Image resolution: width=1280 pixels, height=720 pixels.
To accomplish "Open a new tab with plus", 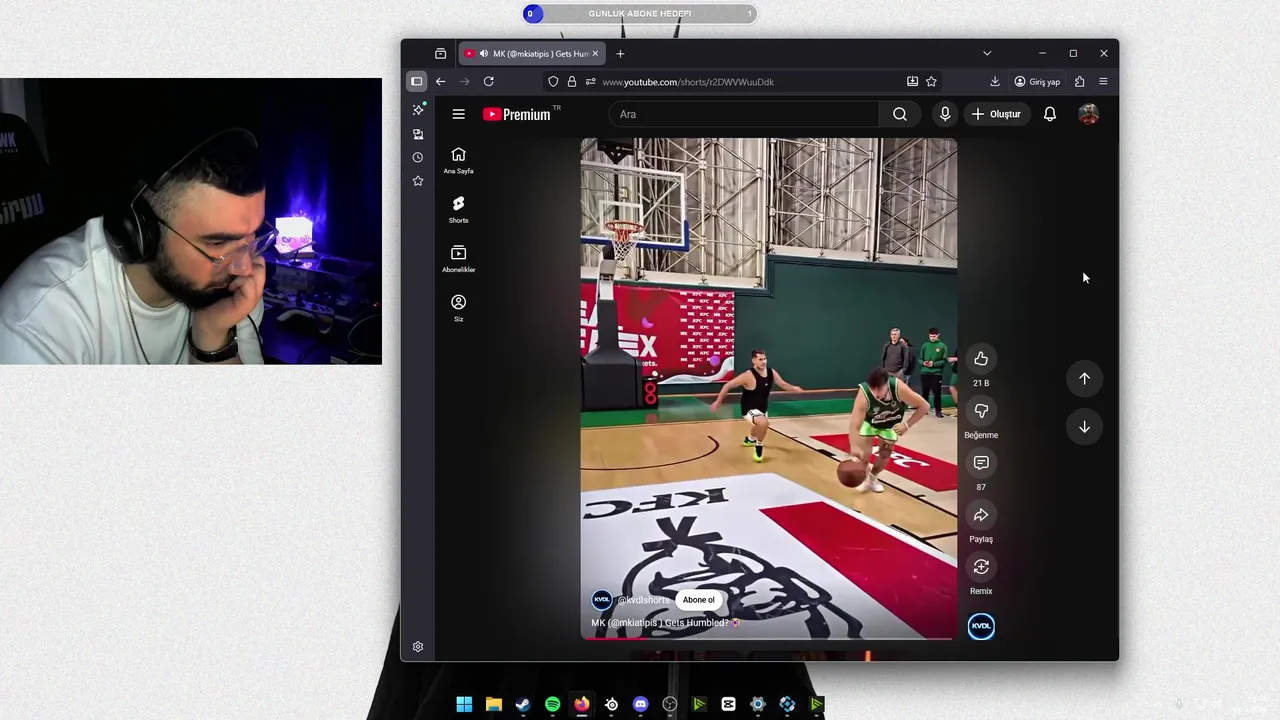I will (x=620, y=53).
